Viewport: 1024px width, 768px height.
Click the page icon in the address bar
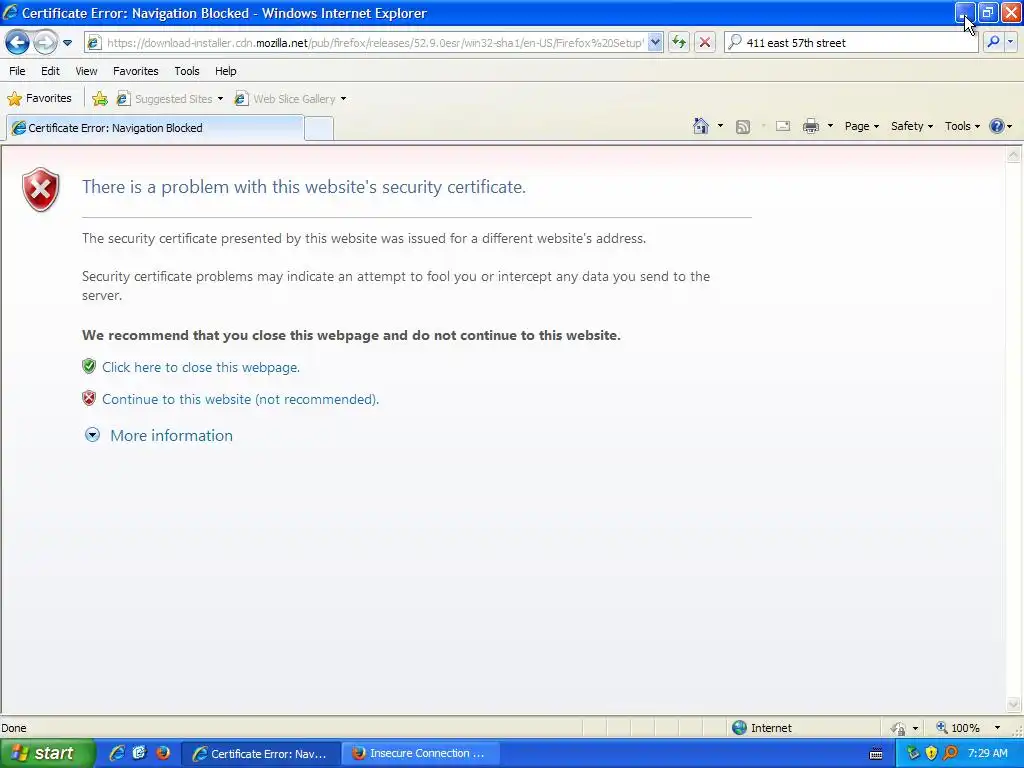(94, 43)
